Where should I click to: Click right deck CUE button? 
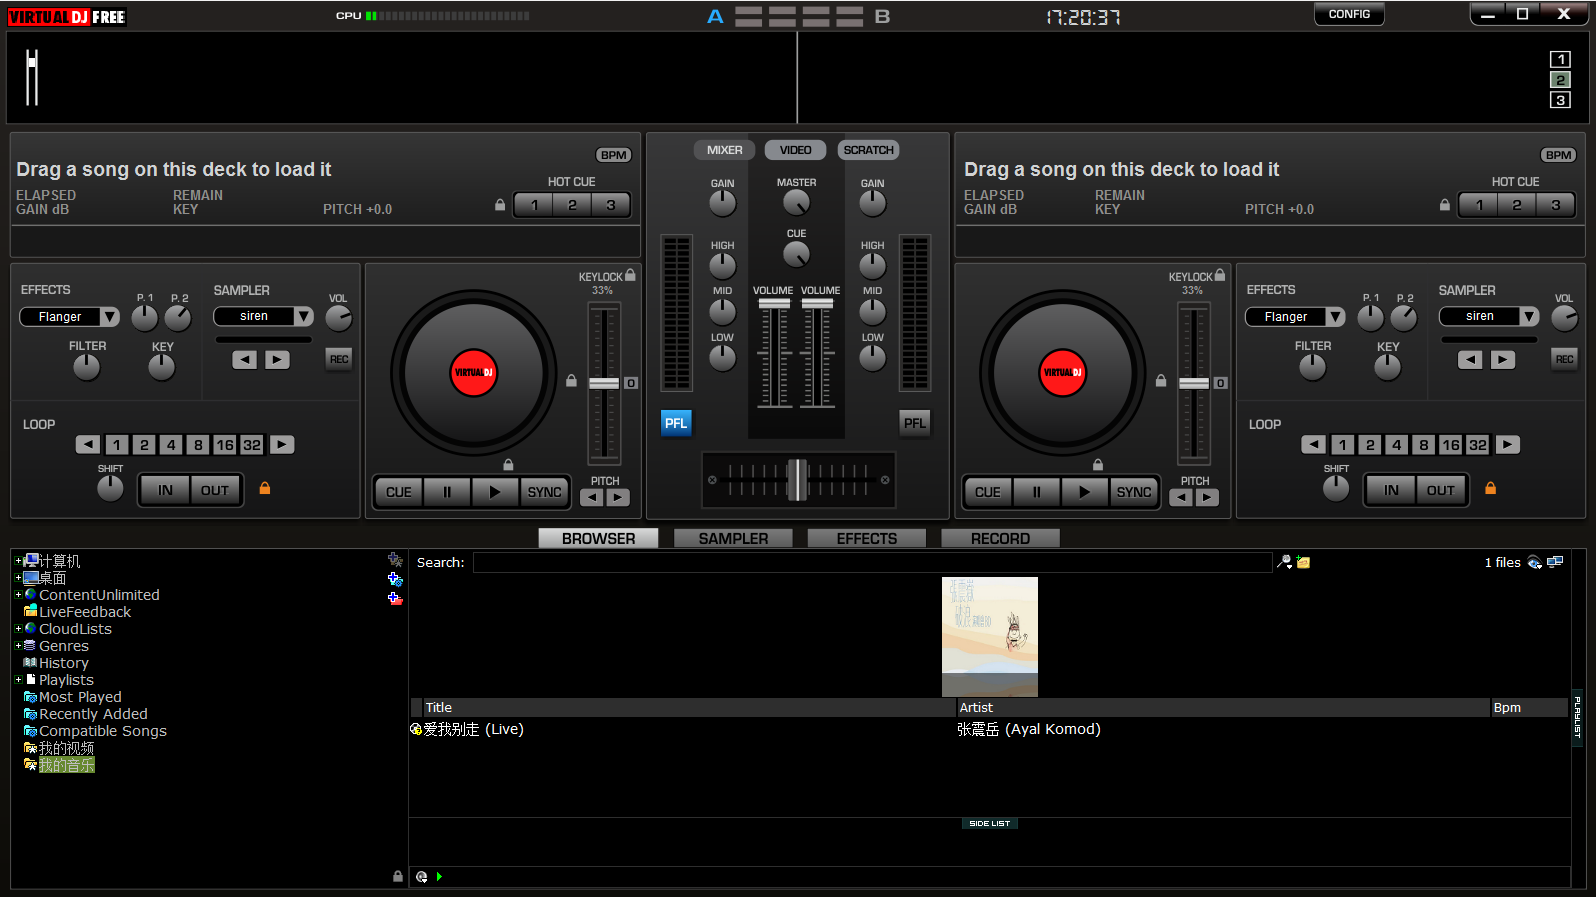click(x=988, y=492)
